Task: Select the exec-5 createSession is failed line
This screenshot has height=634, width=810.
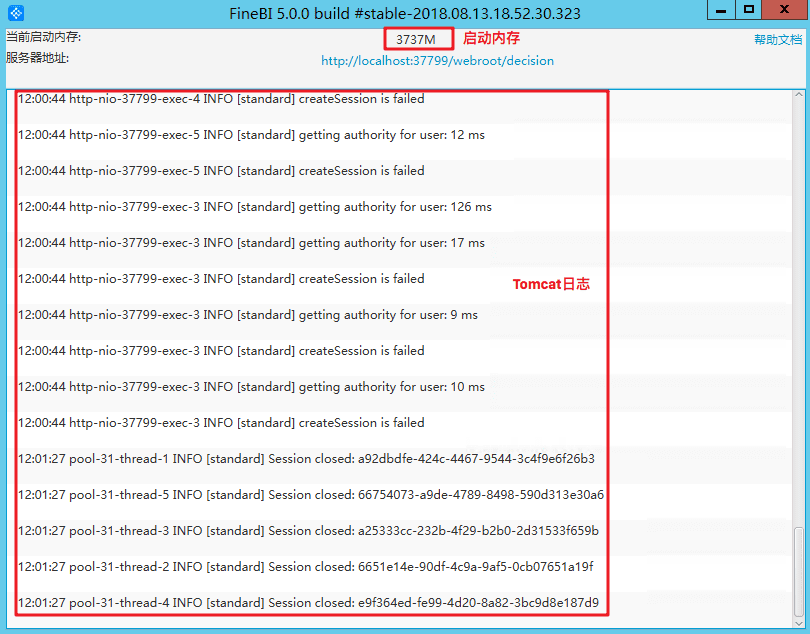Action: [221, 171]
